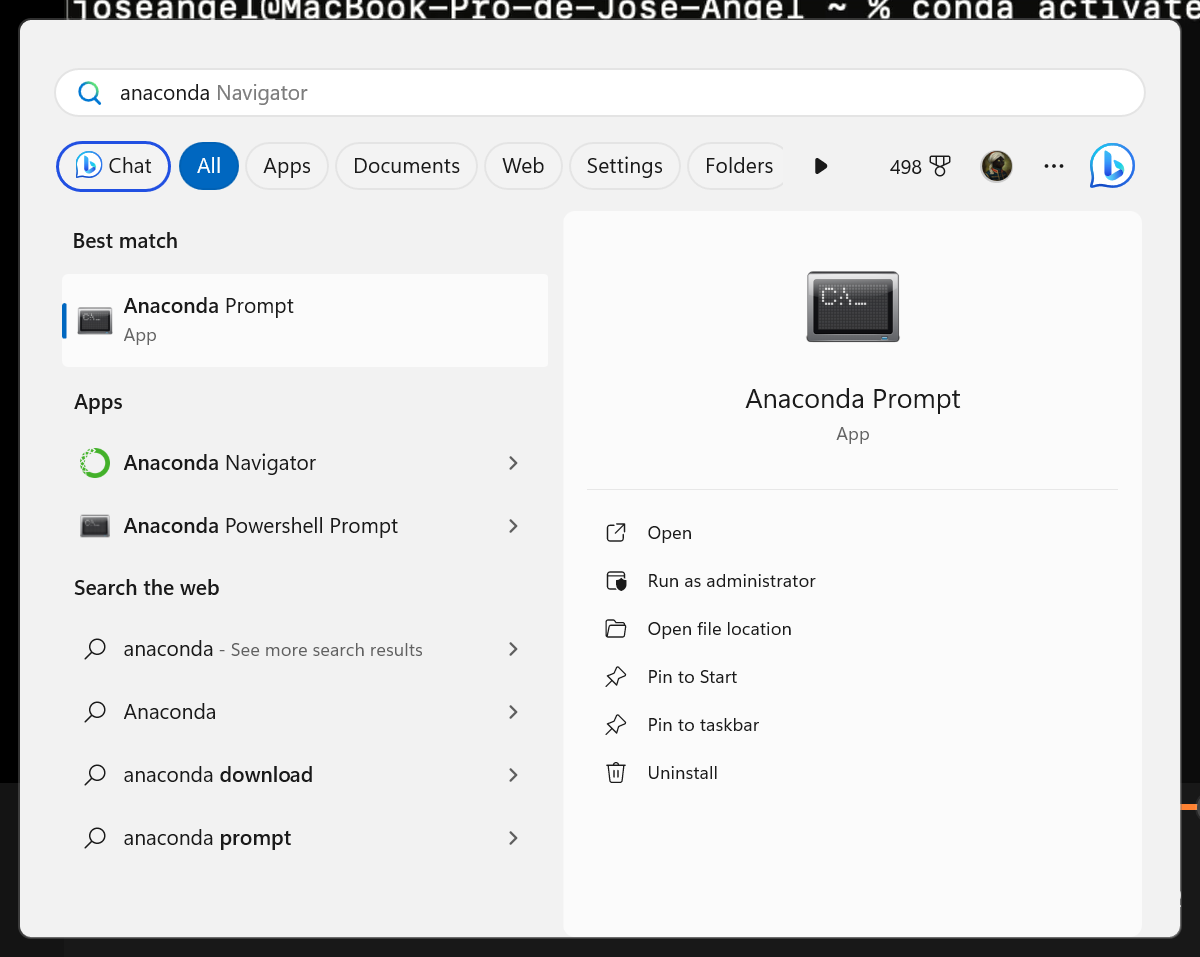
Task: Switch to the Web filter tab
Action: pyautogui.click(x=523, y=166)
